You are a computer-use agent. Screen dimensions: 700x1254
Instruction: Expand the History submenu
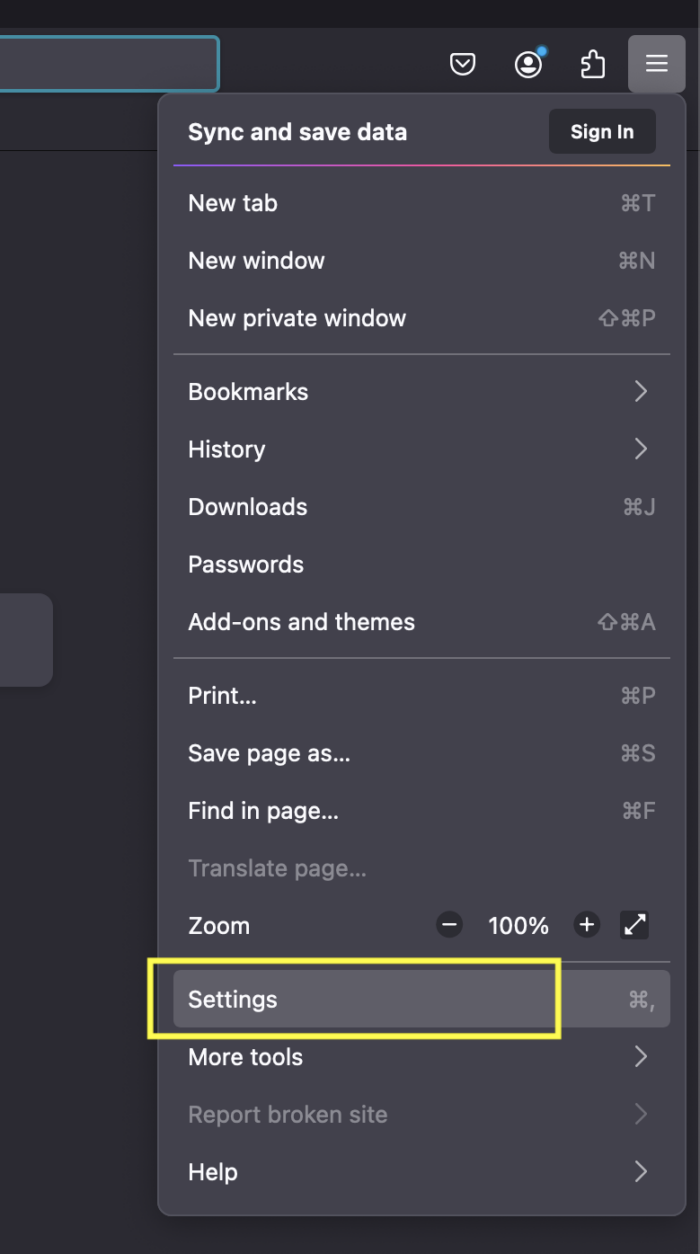226,449
